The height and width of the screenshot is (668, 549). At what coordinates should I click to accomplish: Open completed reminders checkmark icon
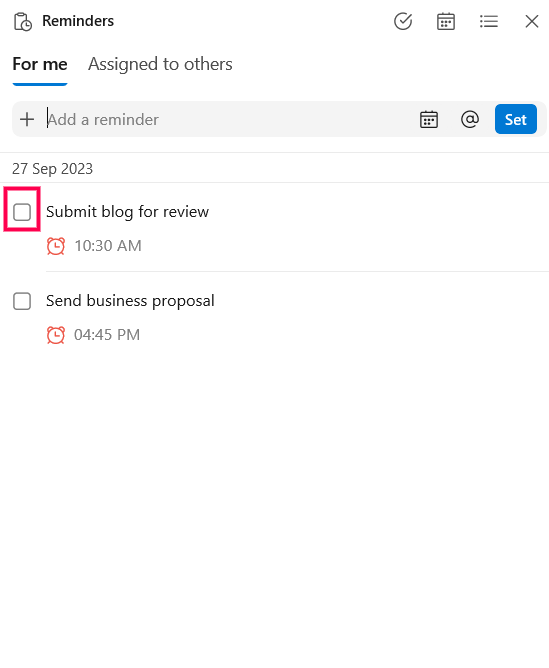403,21
